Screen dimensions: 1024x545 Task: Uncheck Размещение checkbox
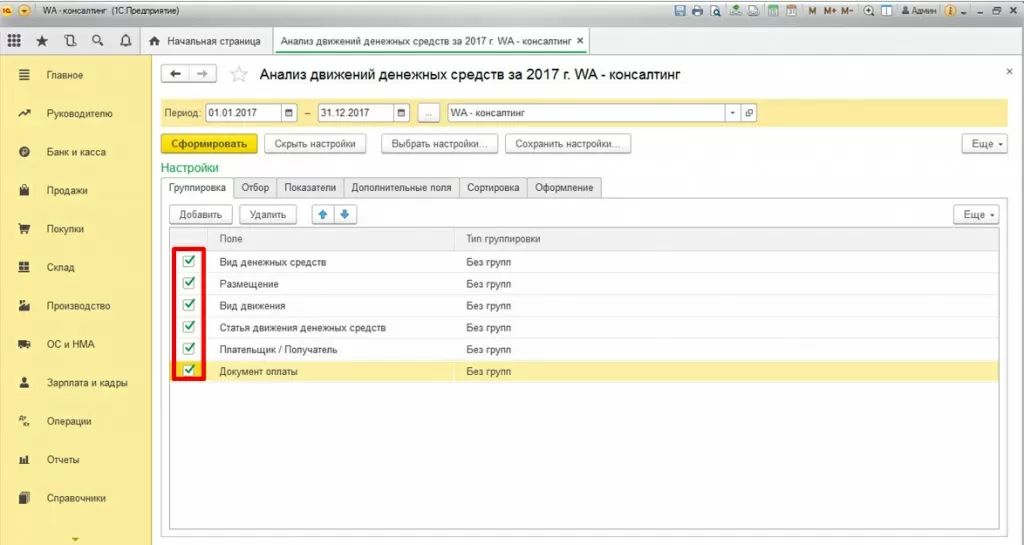pos(189,283)
